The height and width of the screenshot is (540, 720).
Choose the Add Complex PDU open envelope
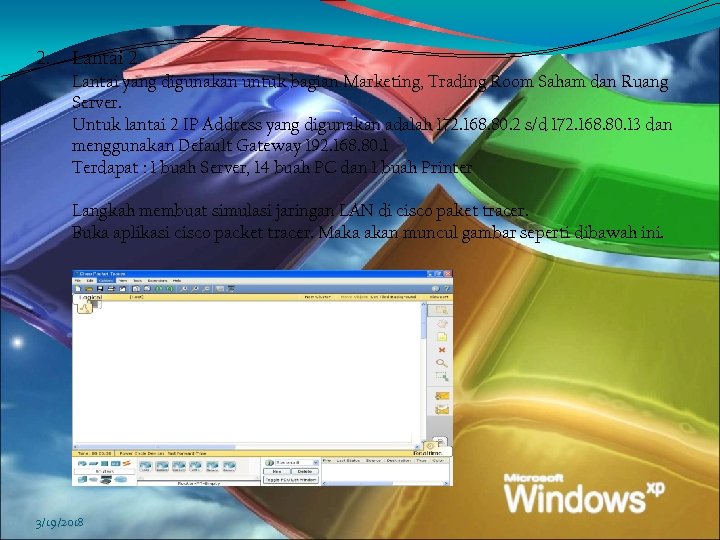[x=442, y=409]
